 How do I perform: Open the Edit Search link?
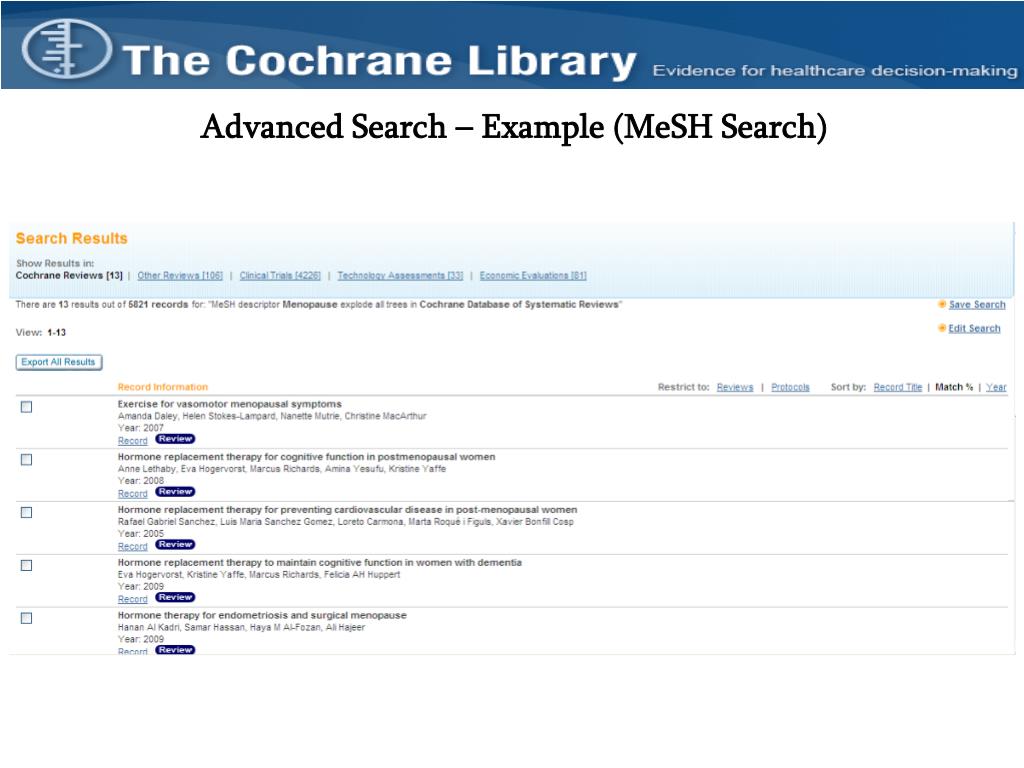(x=974, y=328)
